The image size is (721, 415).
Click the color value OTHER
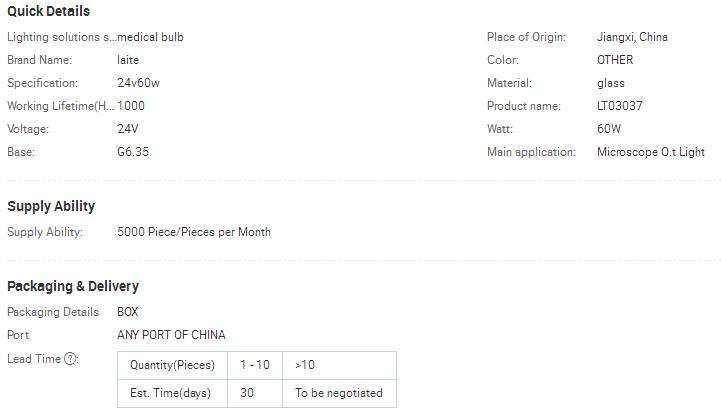615,60
